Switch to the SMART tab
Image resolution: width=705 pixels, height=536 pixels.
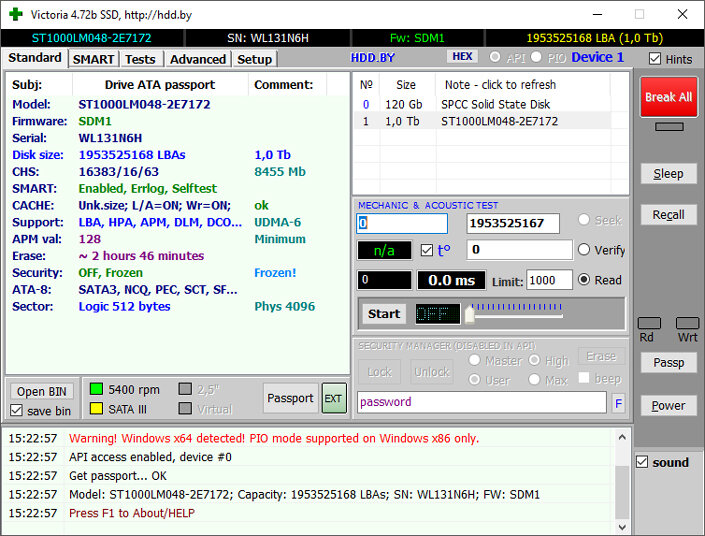94,59
